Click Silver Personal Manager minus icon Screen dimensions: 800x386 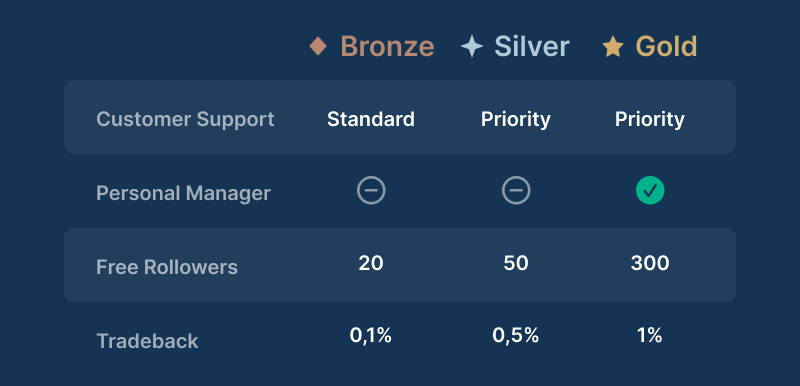[x=516, y=191]
